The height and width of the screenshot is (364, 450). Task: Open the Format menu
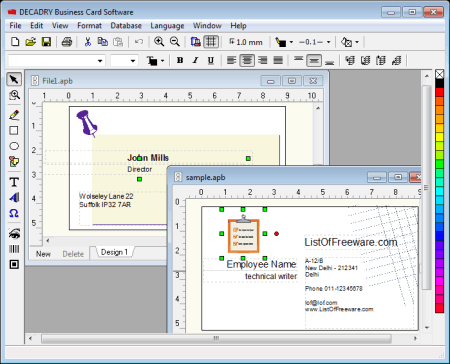89,26
